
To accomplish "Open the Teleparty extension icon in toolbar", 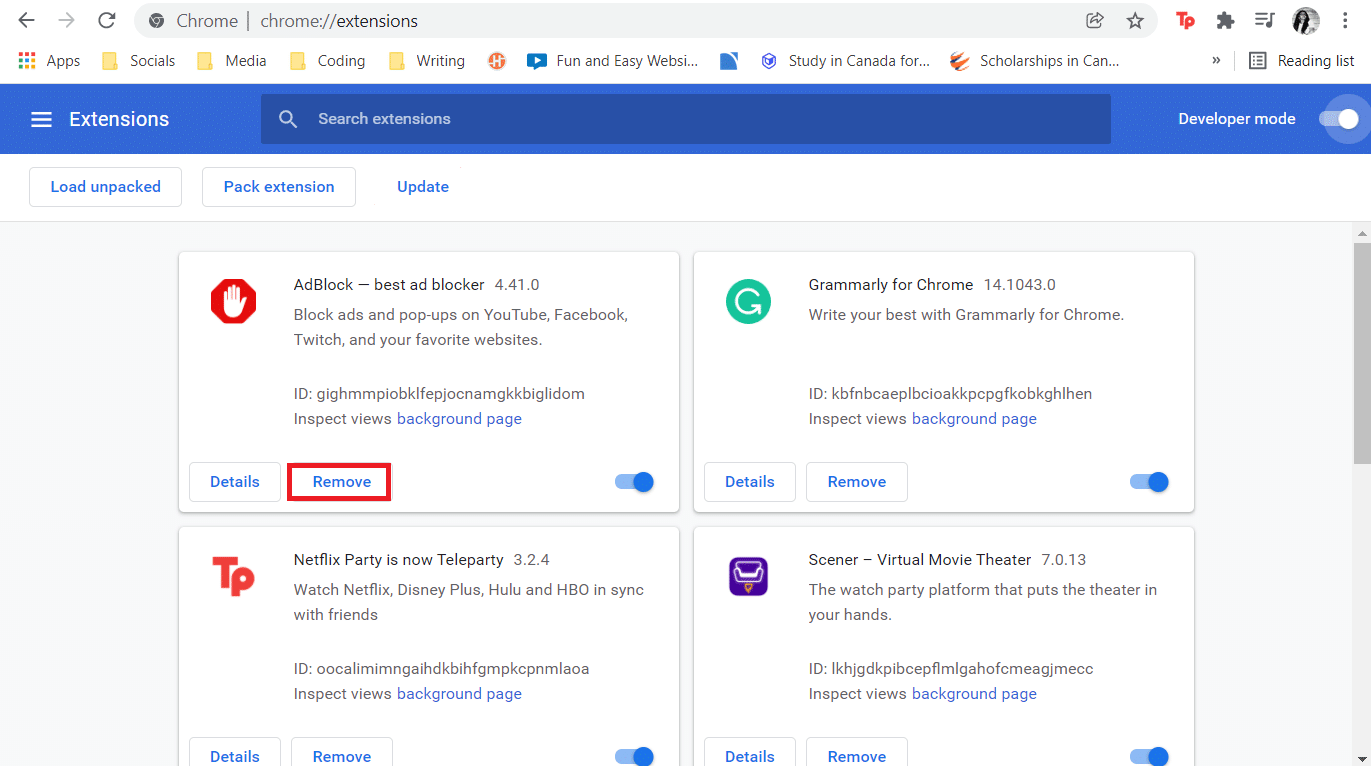I will point(1186,20).
